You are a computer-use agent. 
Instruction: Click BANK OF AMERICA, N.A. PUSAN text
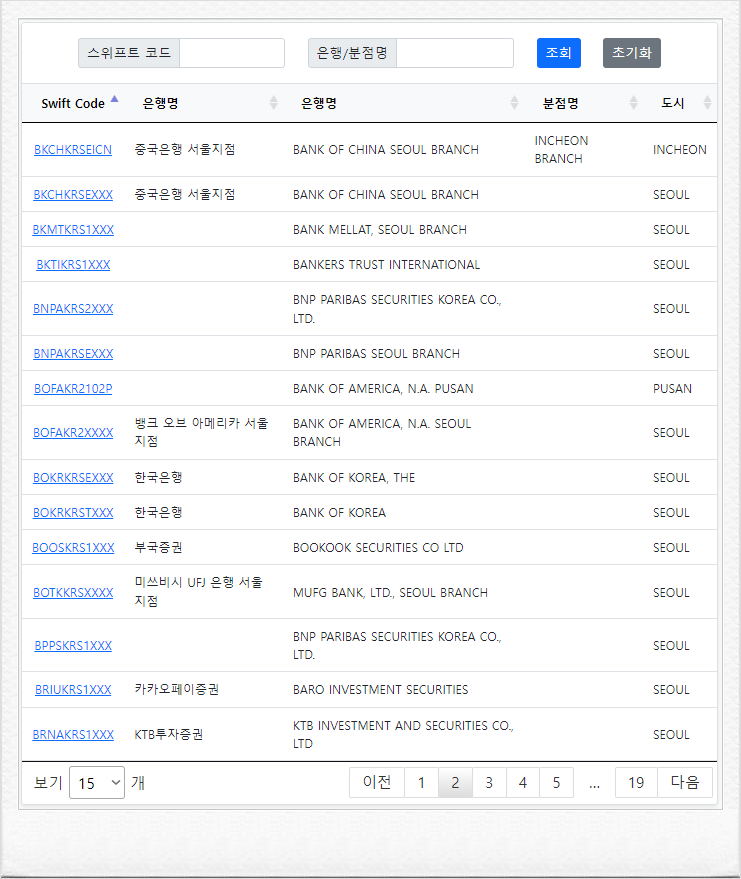click(x=383, y=388)
